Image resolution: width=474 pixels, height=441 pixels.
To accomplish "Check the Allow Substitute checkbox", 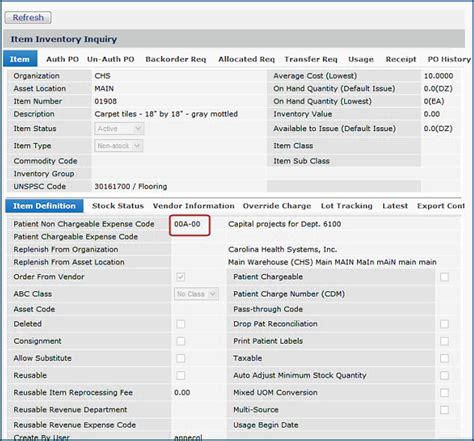I will (x=181, y=358).
